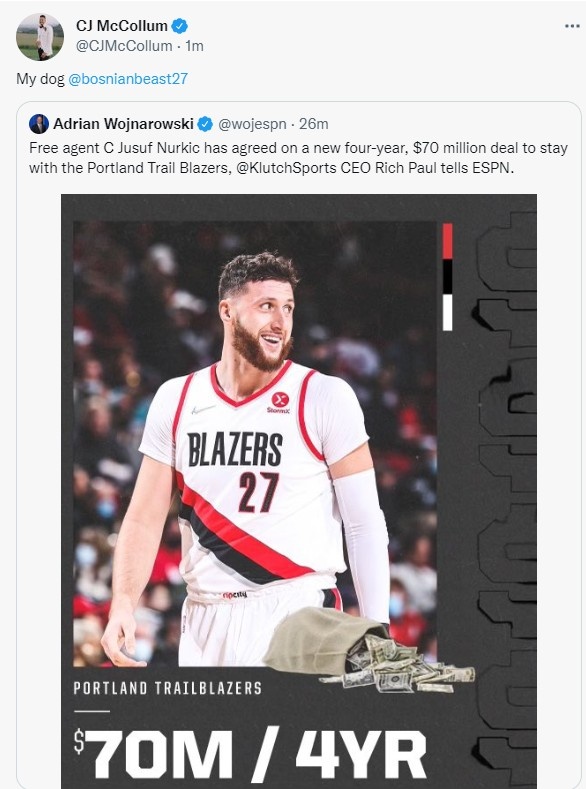Viewport: 586px width, 789px height.
Task: Click the 'My dog' tweet text
Action: (40, 79)
